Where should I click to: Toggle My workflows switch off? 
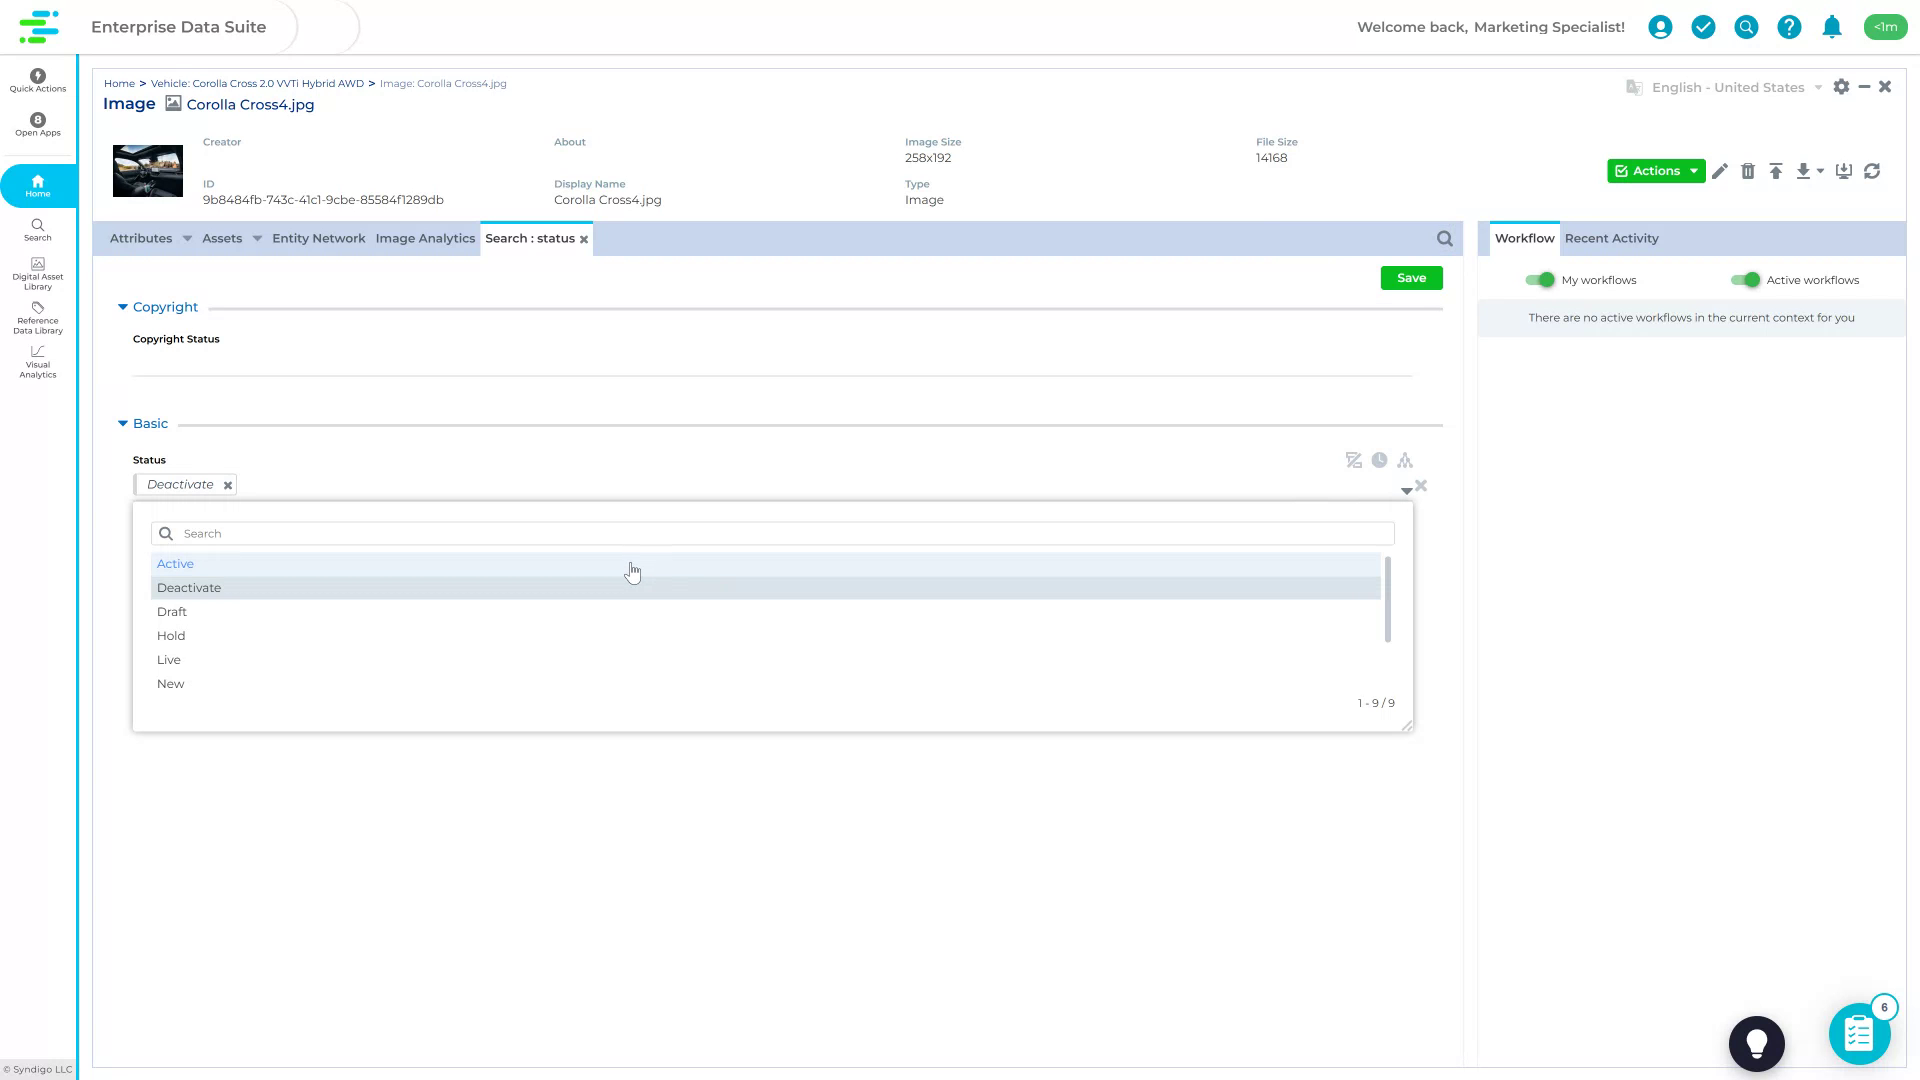click(1540, 280)
